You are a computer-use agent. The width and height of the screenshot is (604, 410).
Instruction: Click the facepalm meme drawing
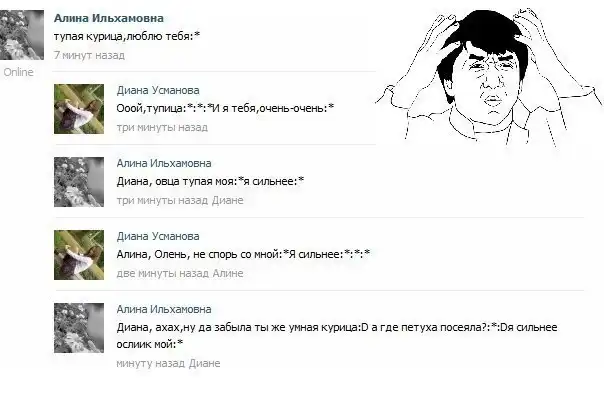[x=489, y=77]
